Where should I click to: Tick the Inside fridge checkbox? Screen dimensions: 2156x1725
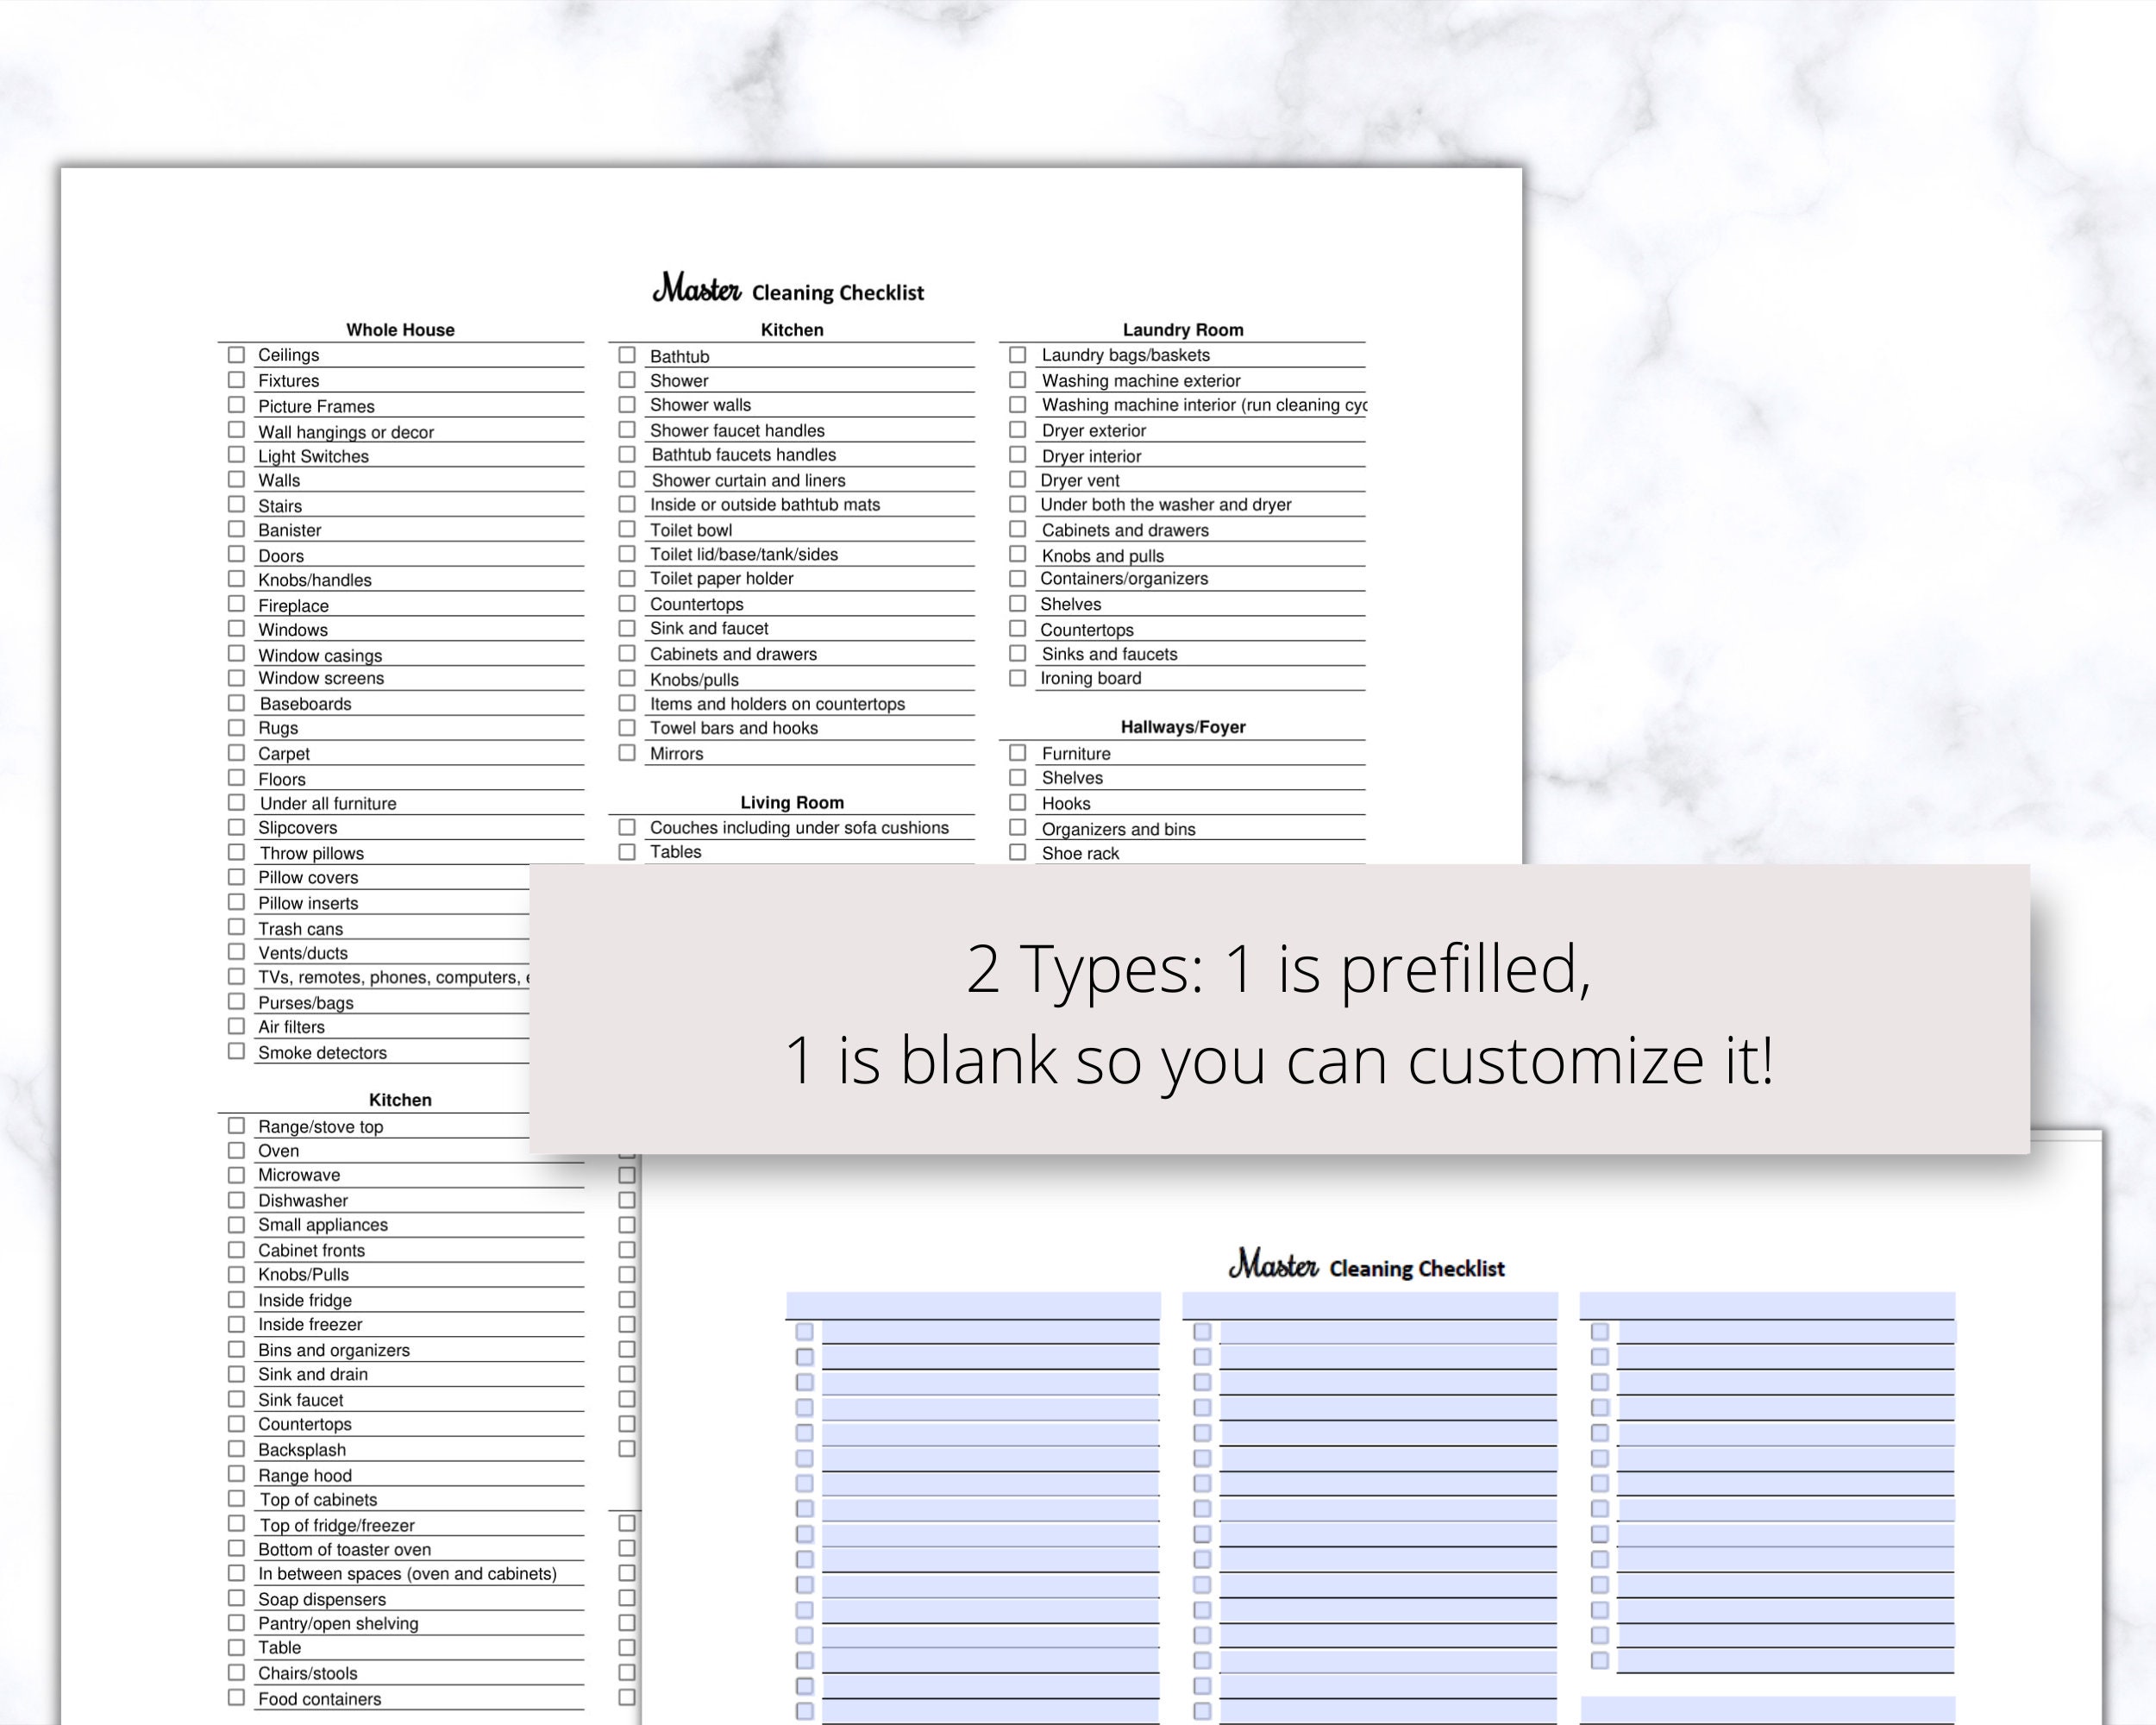pyautogui.click(x=236, y=1299)
